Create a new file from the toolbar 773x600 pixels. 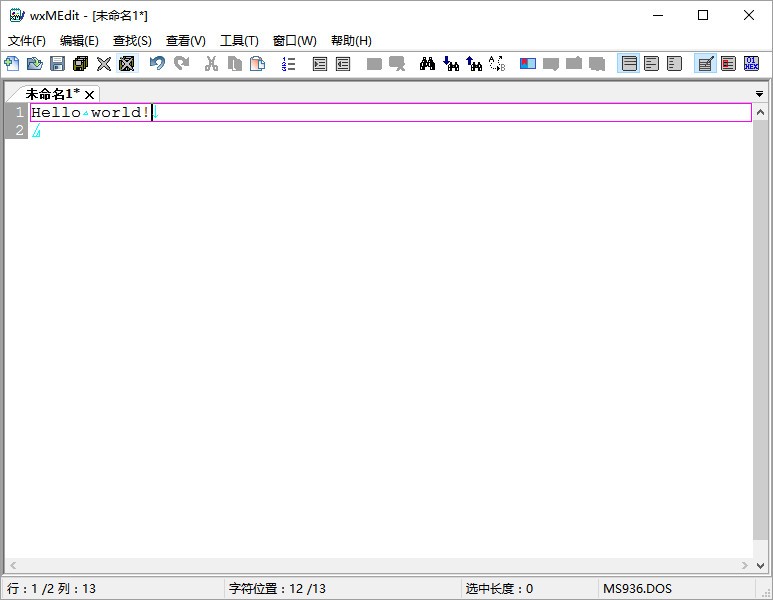(12, 64)
